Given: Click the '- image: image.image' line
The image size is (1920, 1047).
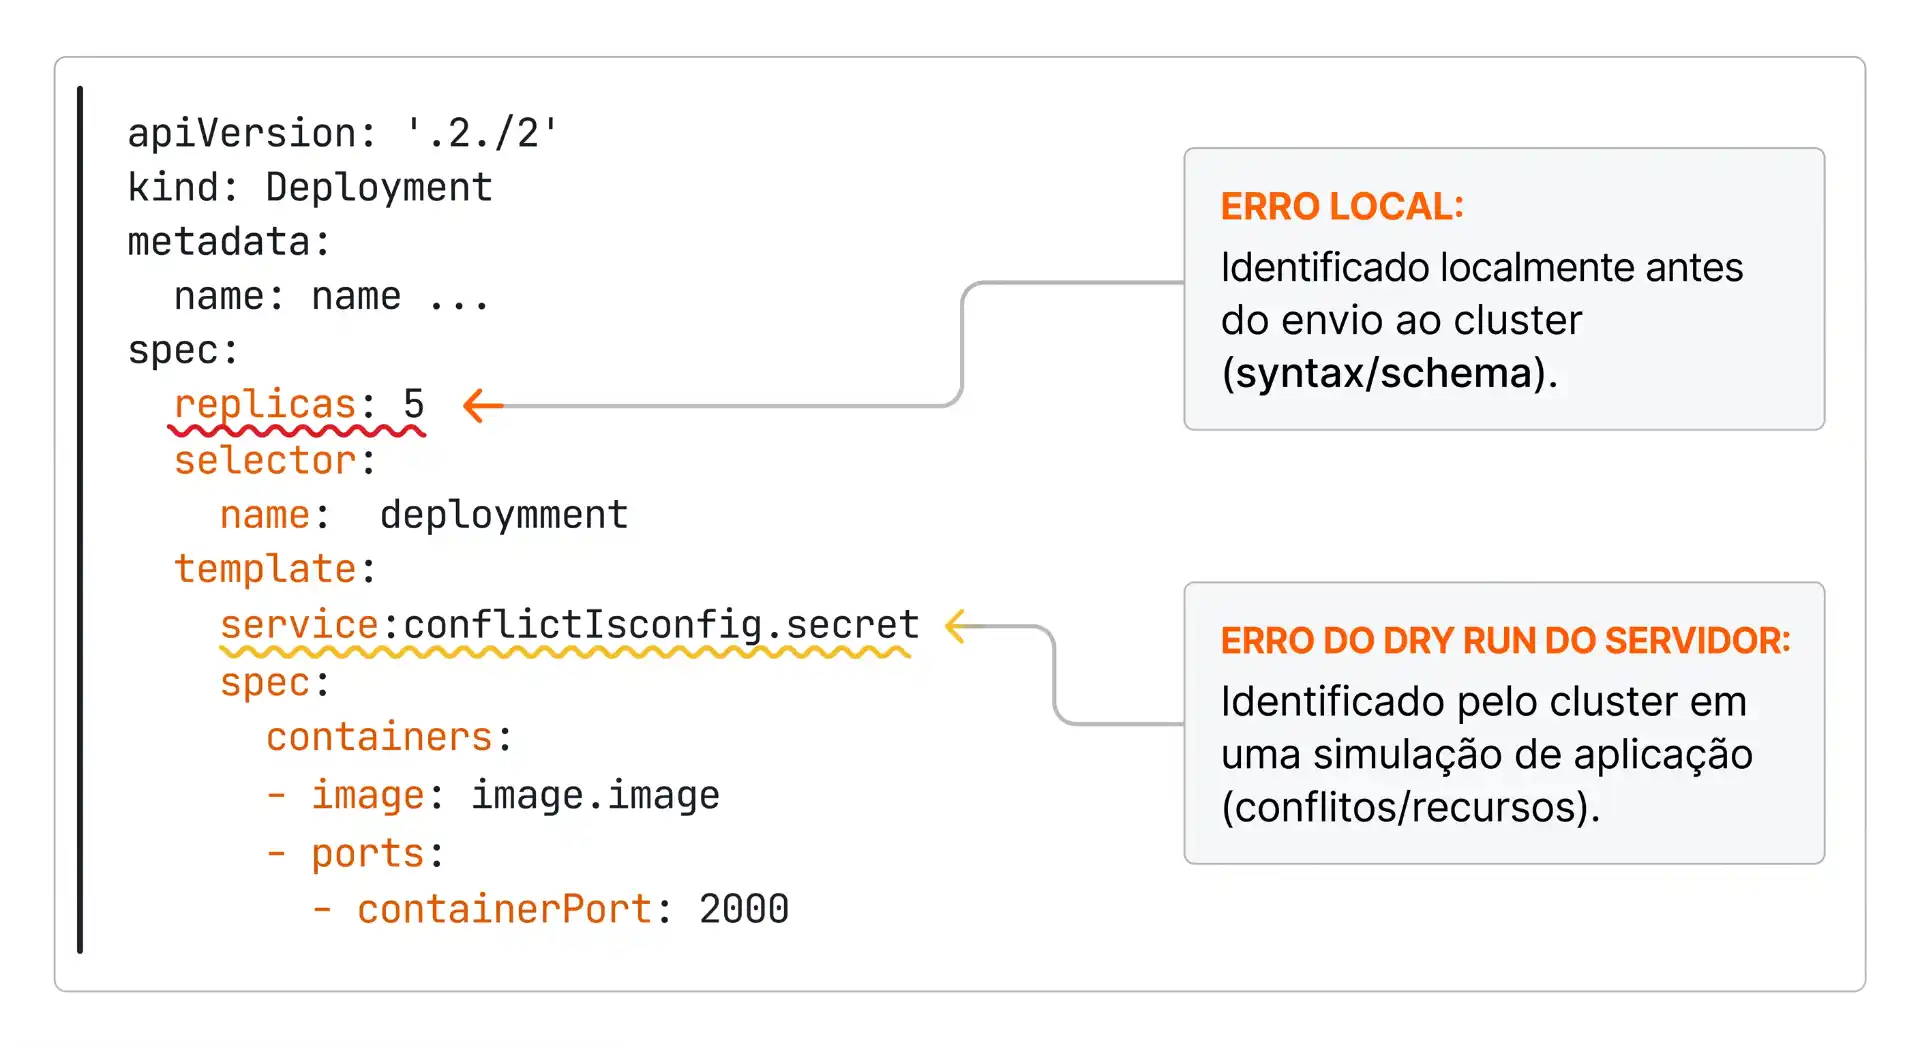Looking at the screenshot, I should click(x=493, y=796).
